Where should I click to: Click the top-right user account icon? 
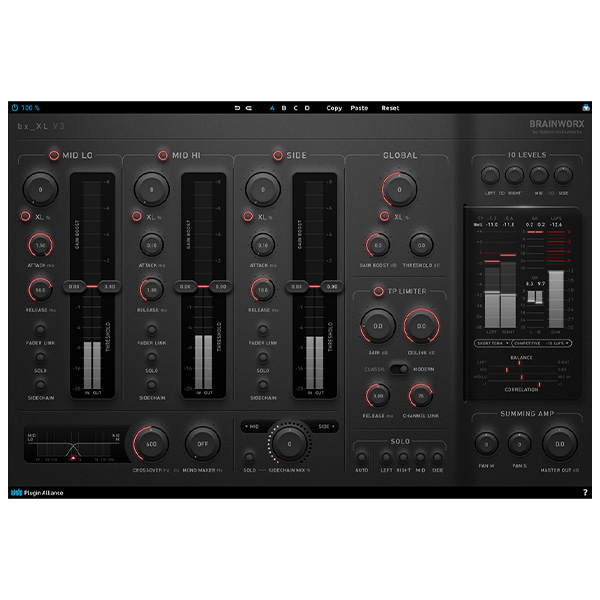coord(586,108)
